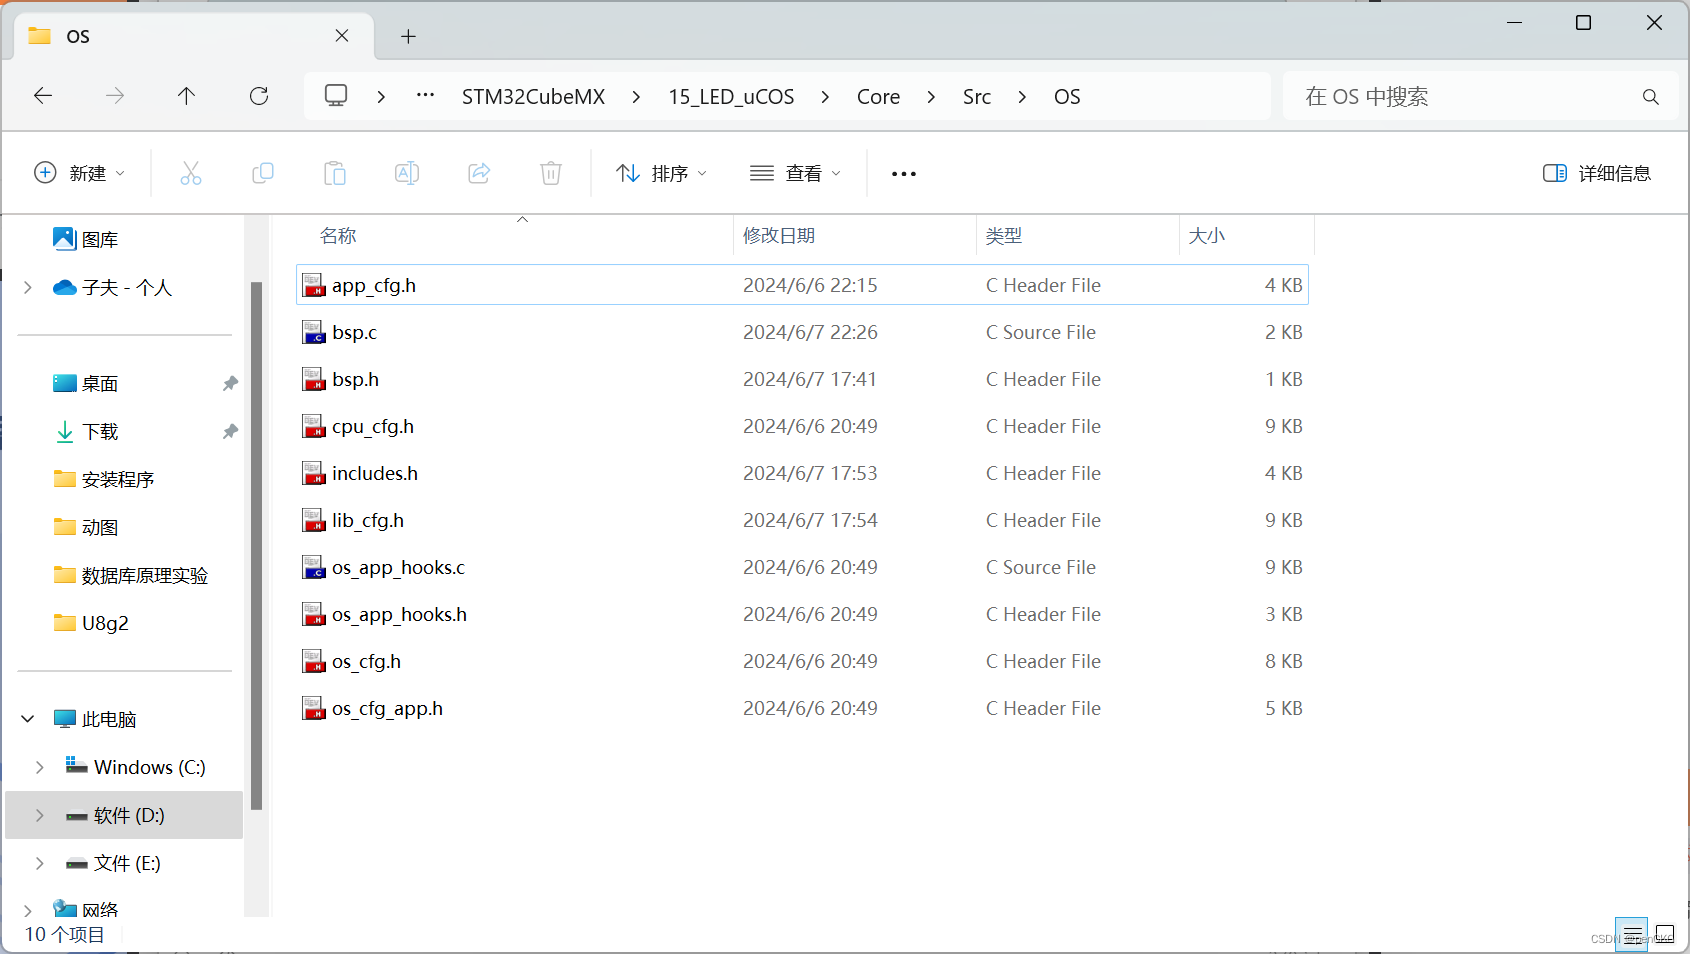Select the os_app_hooks.c file icon
Image resolution: width=1690 pixels, height=954 pixels.
coord(314,567)
